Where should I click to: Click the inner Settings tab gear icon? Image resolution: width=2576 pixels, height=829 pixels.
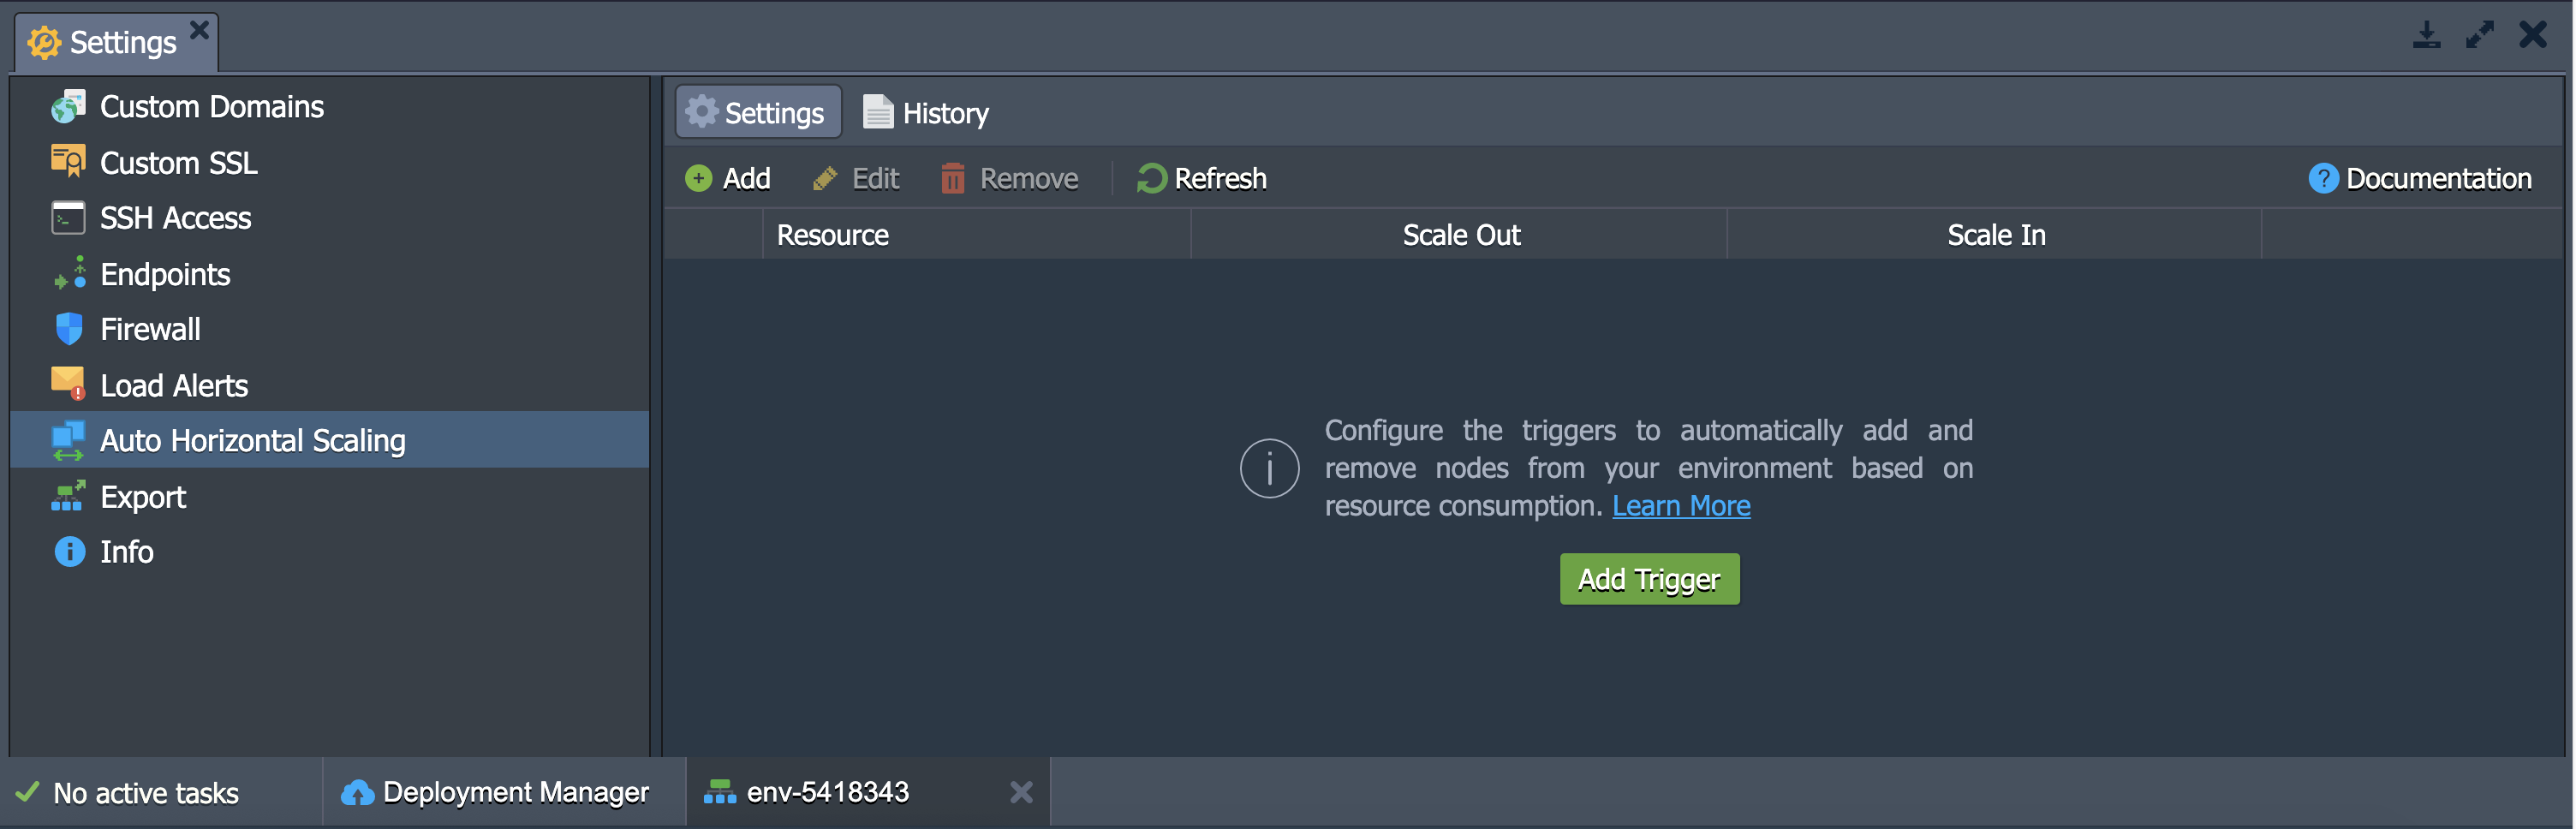(x=701, y=111)
